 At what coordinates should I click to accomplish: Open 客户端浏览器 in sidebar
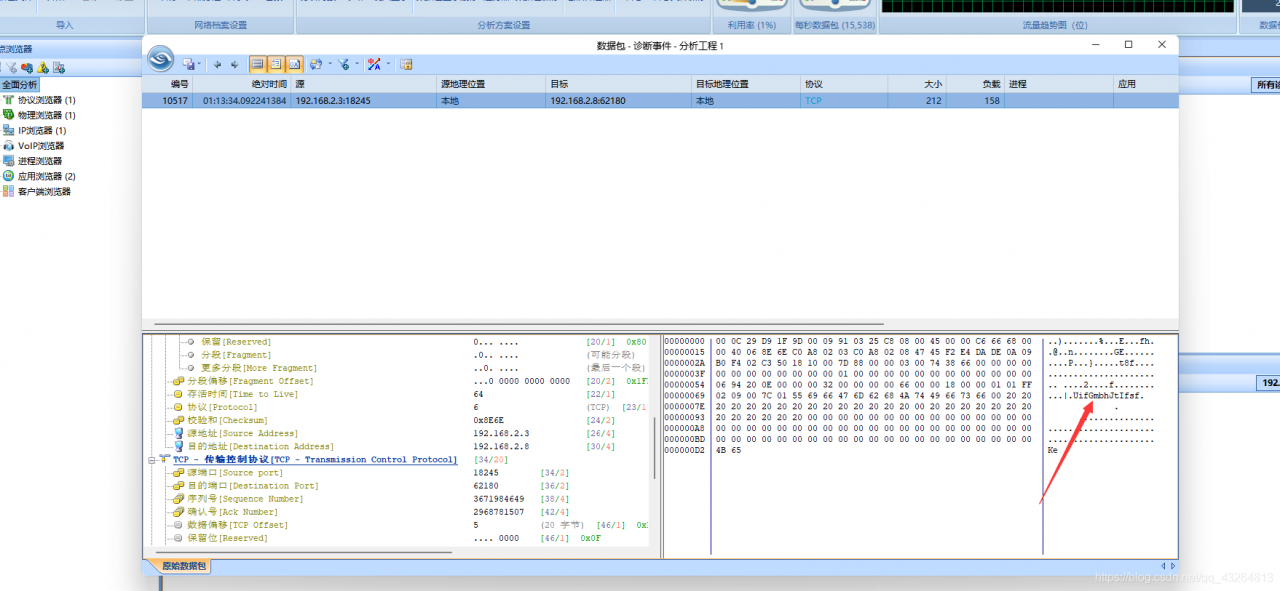tap(44, 191)
